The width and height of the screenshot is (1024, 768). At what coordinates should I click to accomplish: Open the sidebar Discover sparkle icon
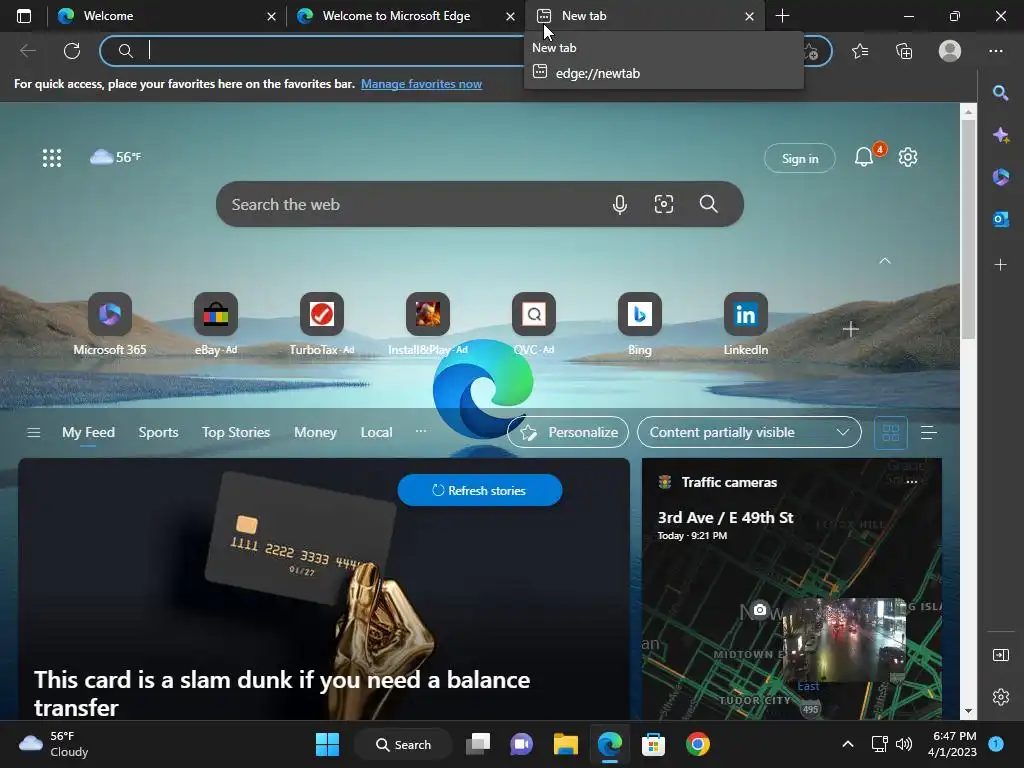tap(1000, 135)
